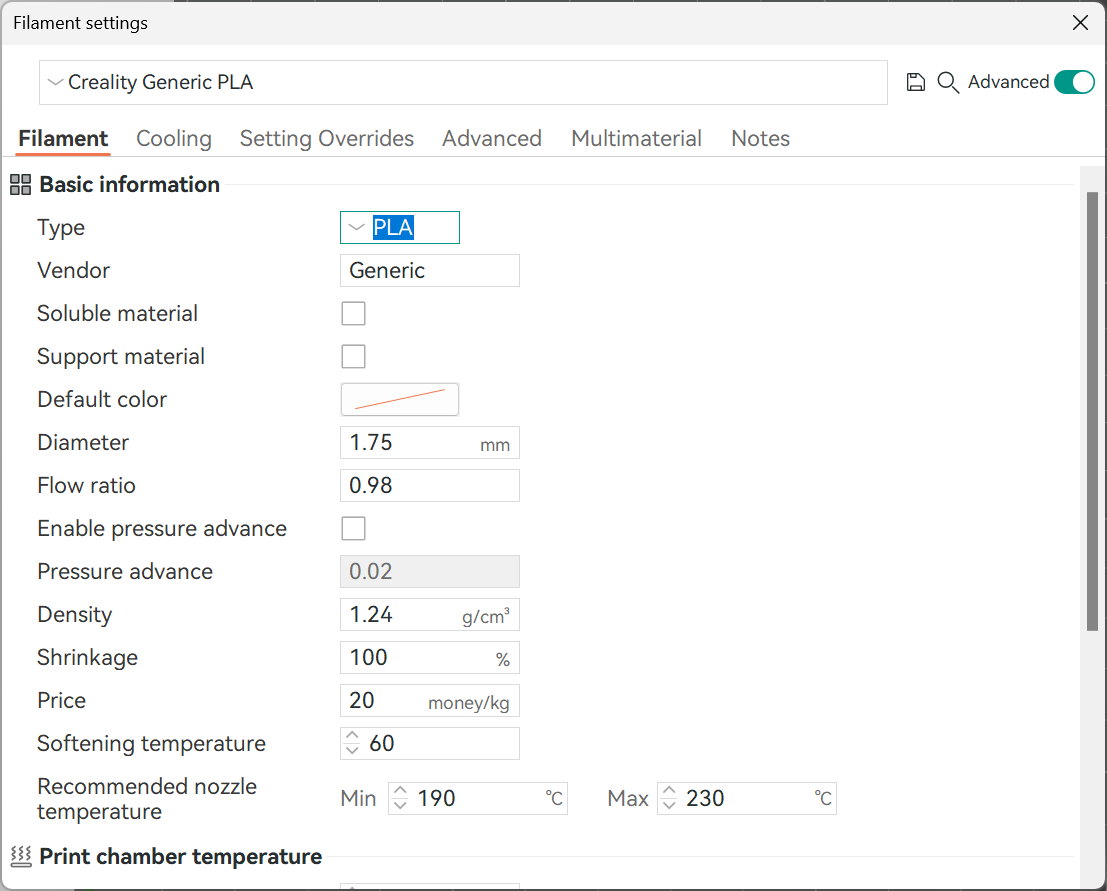
Task: Click the Advanced label beside the toggle
Action: [1008, 82]
